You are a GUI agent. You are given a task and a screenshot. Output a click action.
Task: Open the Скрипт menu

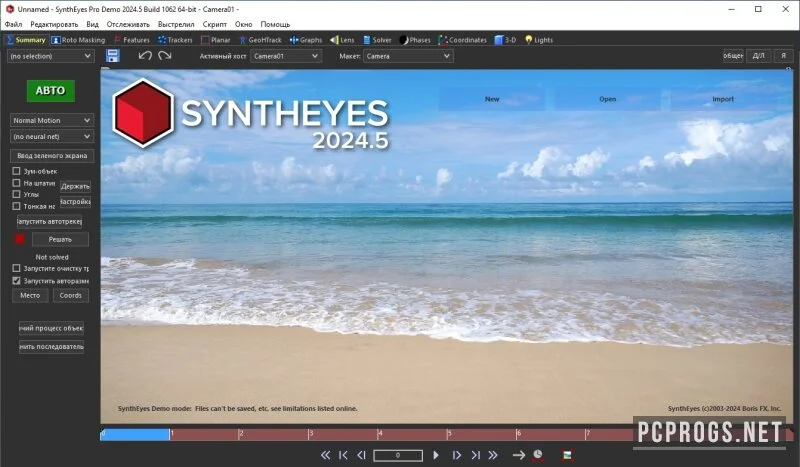(214, 24)
